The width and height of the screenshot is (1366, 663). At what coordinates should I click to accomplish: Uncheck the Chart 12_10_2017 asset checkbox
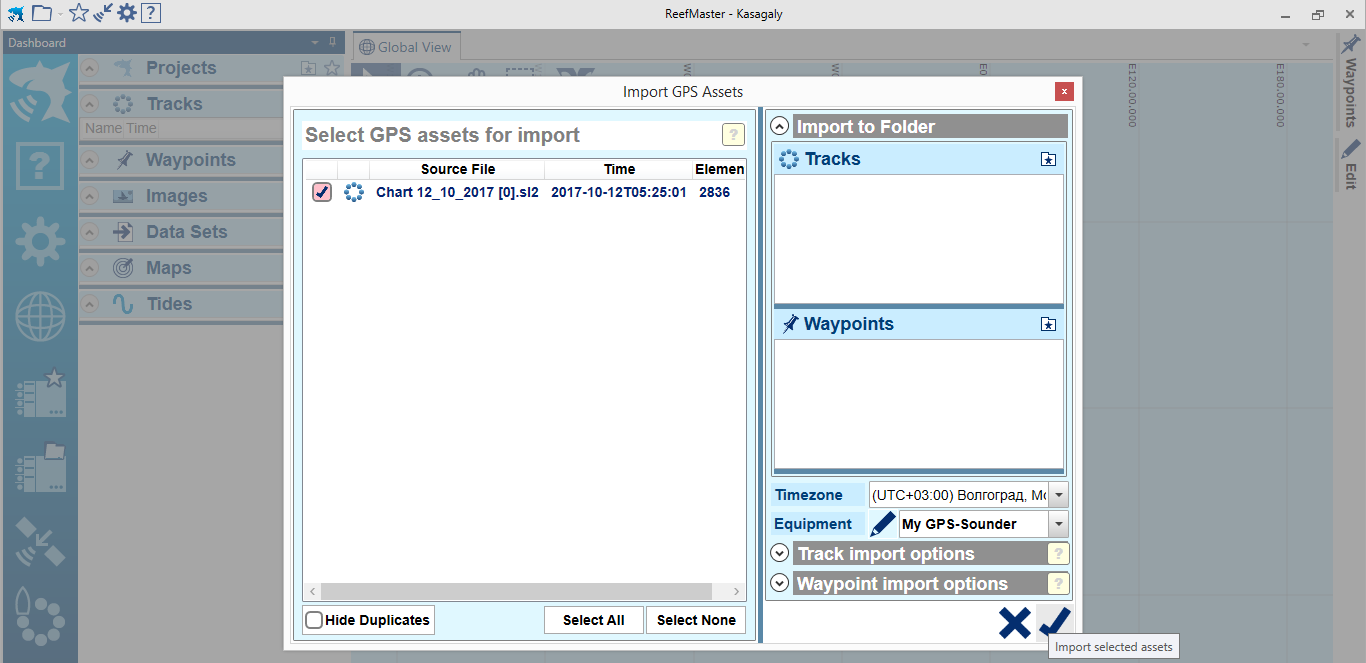click(x=322, y=192)
